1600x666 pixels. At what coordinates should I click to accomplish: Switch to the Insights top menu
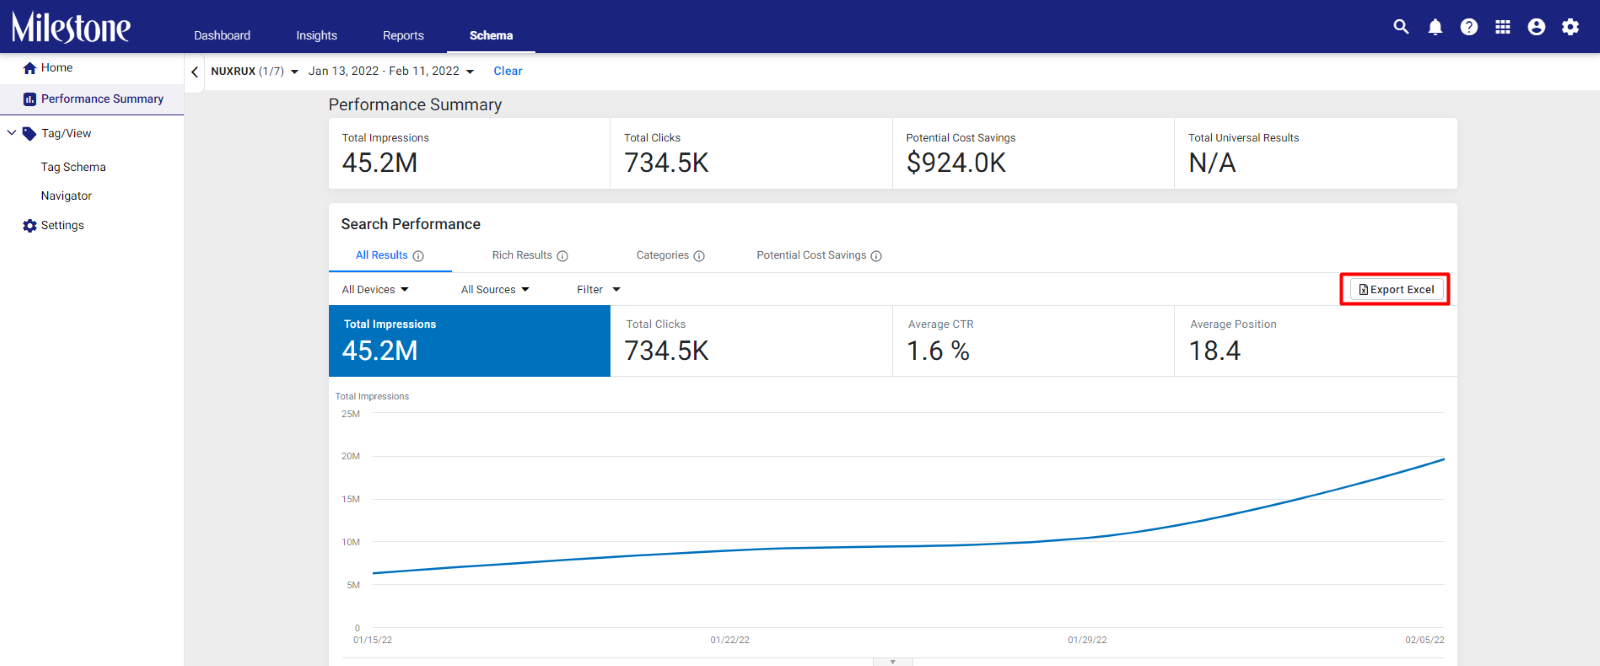(x=316, y=35)
